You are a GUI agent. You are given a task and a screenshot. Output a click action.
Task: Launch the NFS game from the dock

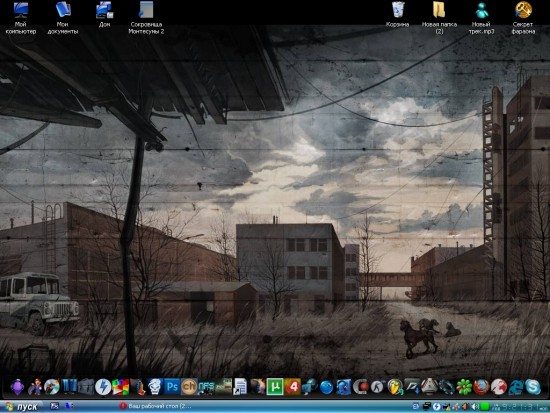point(206,387)
